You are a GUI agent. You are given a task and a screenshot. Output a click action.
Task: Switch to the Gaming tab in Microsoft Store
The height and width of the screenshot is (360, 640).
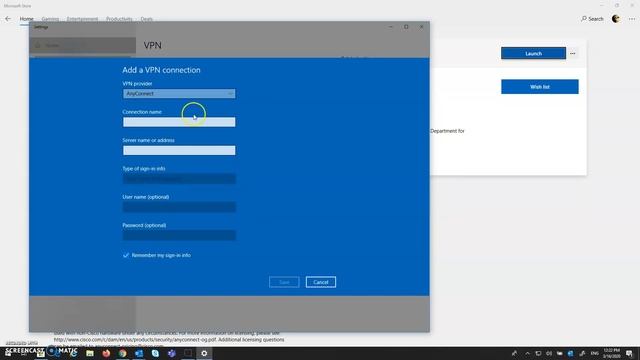pyautogui.click(x=50, y=19)
